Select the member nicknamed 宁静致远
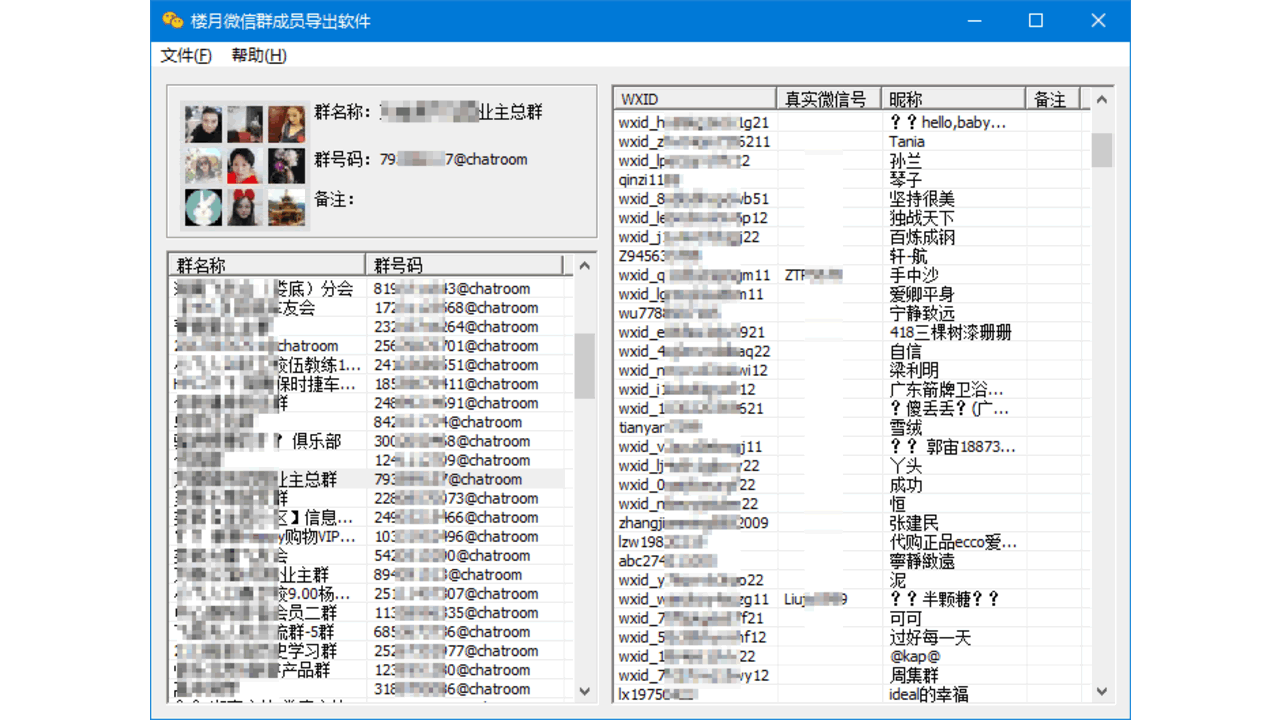1280x720 pixels. [x=921, y=313]
